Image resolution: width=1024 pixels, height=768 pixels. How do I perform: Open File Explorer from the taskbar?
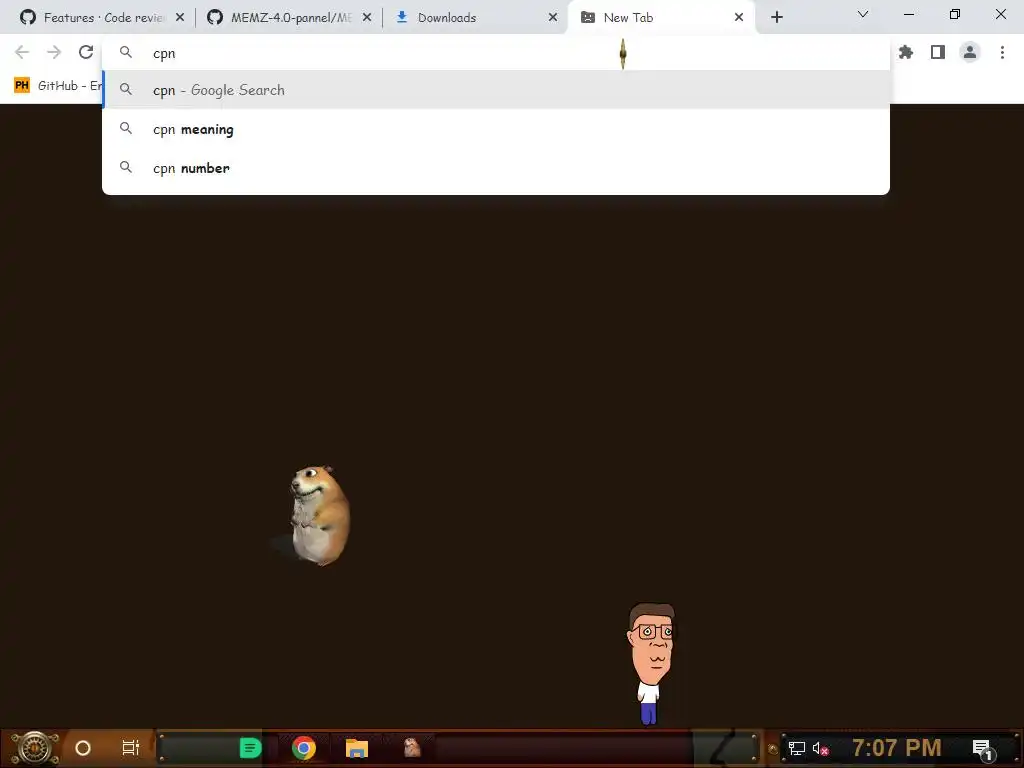click(357, 748)
